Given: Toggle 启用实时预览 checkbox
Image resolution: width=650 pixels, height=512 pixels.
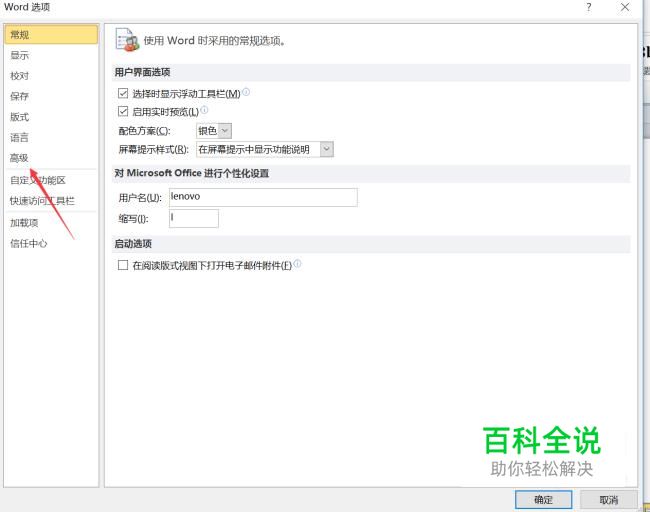Looking at the screenshot, I should [x=123, y=111].
